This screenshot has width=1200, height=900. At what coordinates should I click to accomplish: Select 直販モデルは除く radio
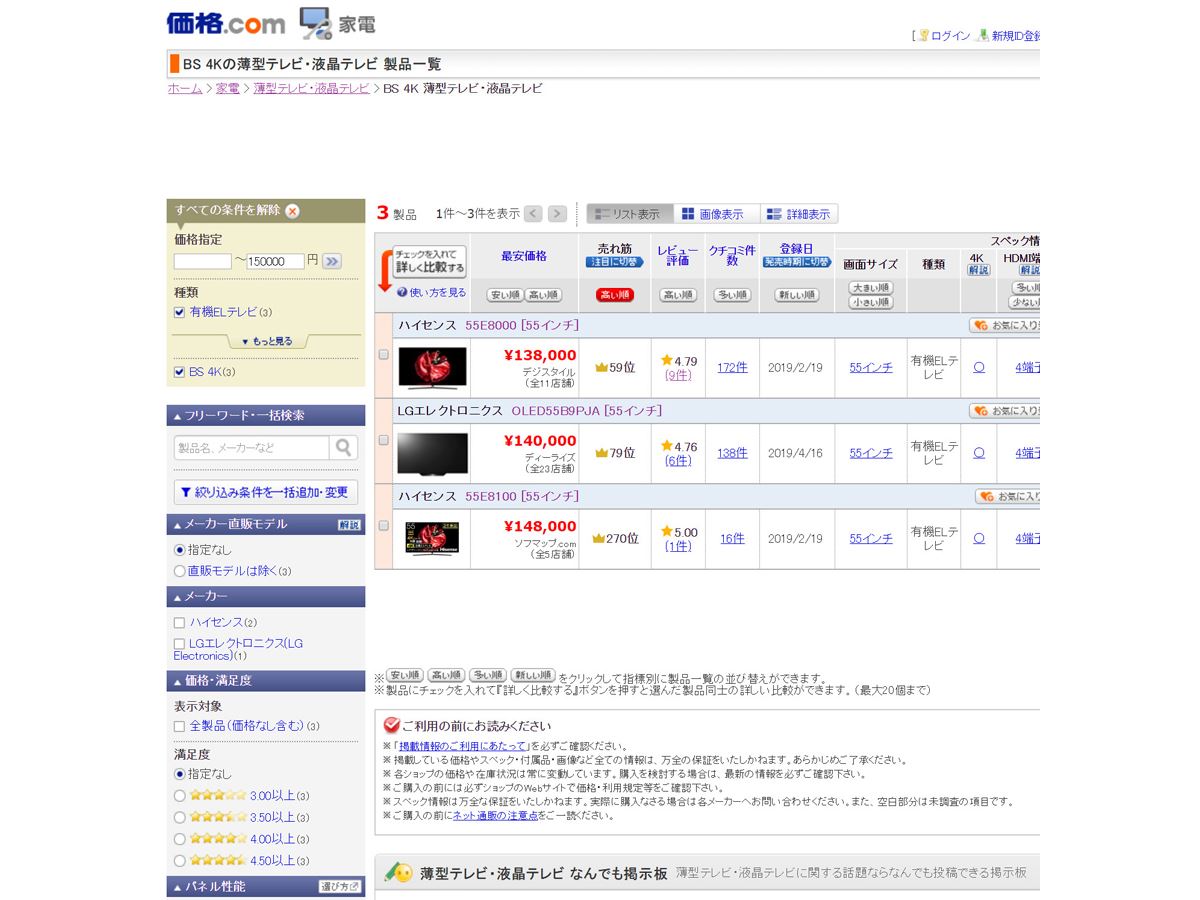click(180, 571)
